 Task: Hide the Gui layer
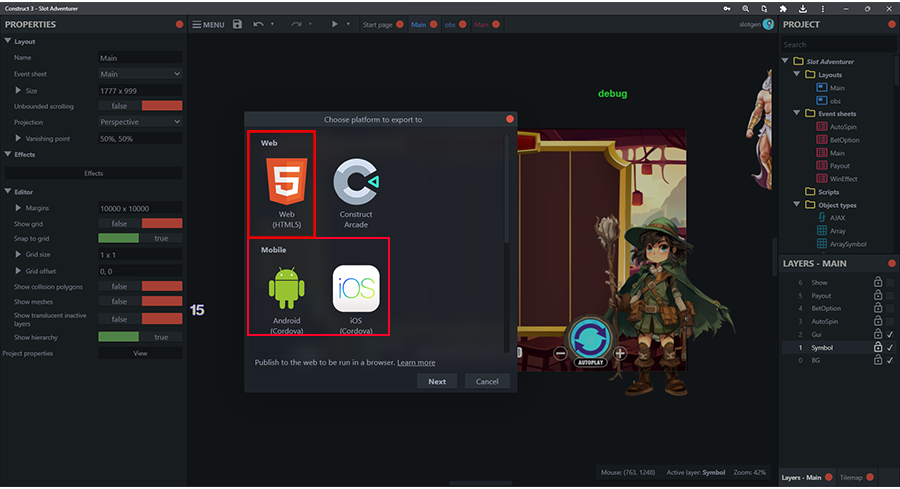click(890, 334)
